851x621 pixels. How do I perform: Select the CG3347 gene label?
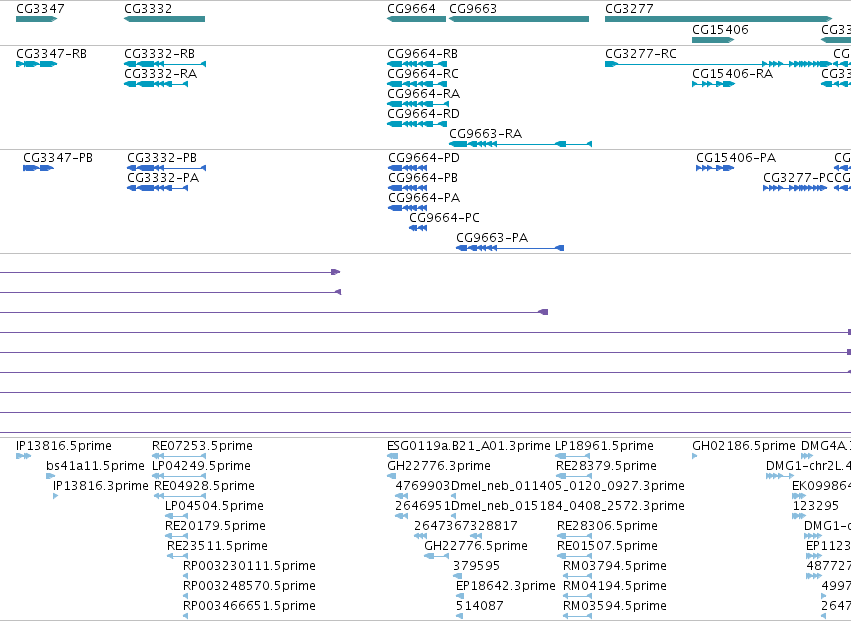coord(40,9)
